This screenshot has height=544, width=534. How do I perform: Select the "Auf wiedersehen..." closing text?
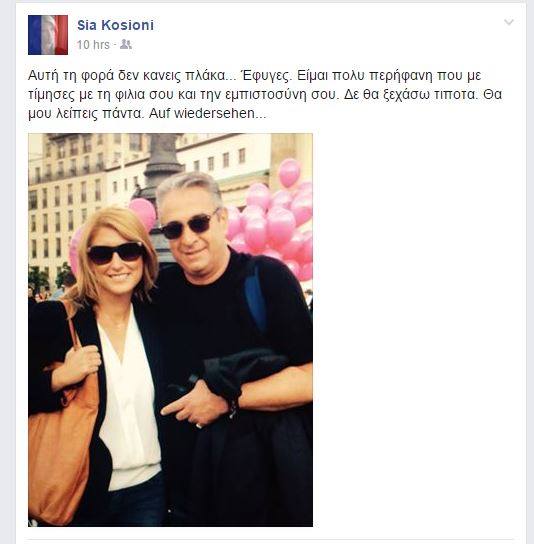pos(207,113)
